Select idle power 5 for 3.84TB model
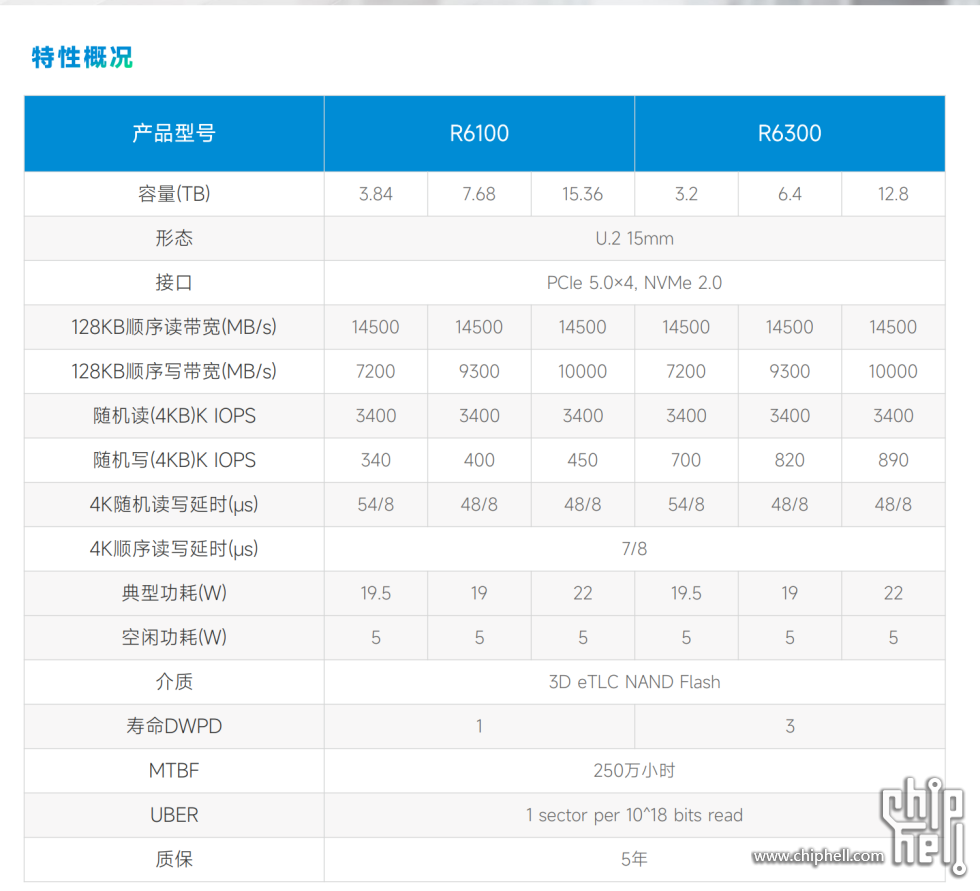980x891 pixels. click(x=376, y=638)
